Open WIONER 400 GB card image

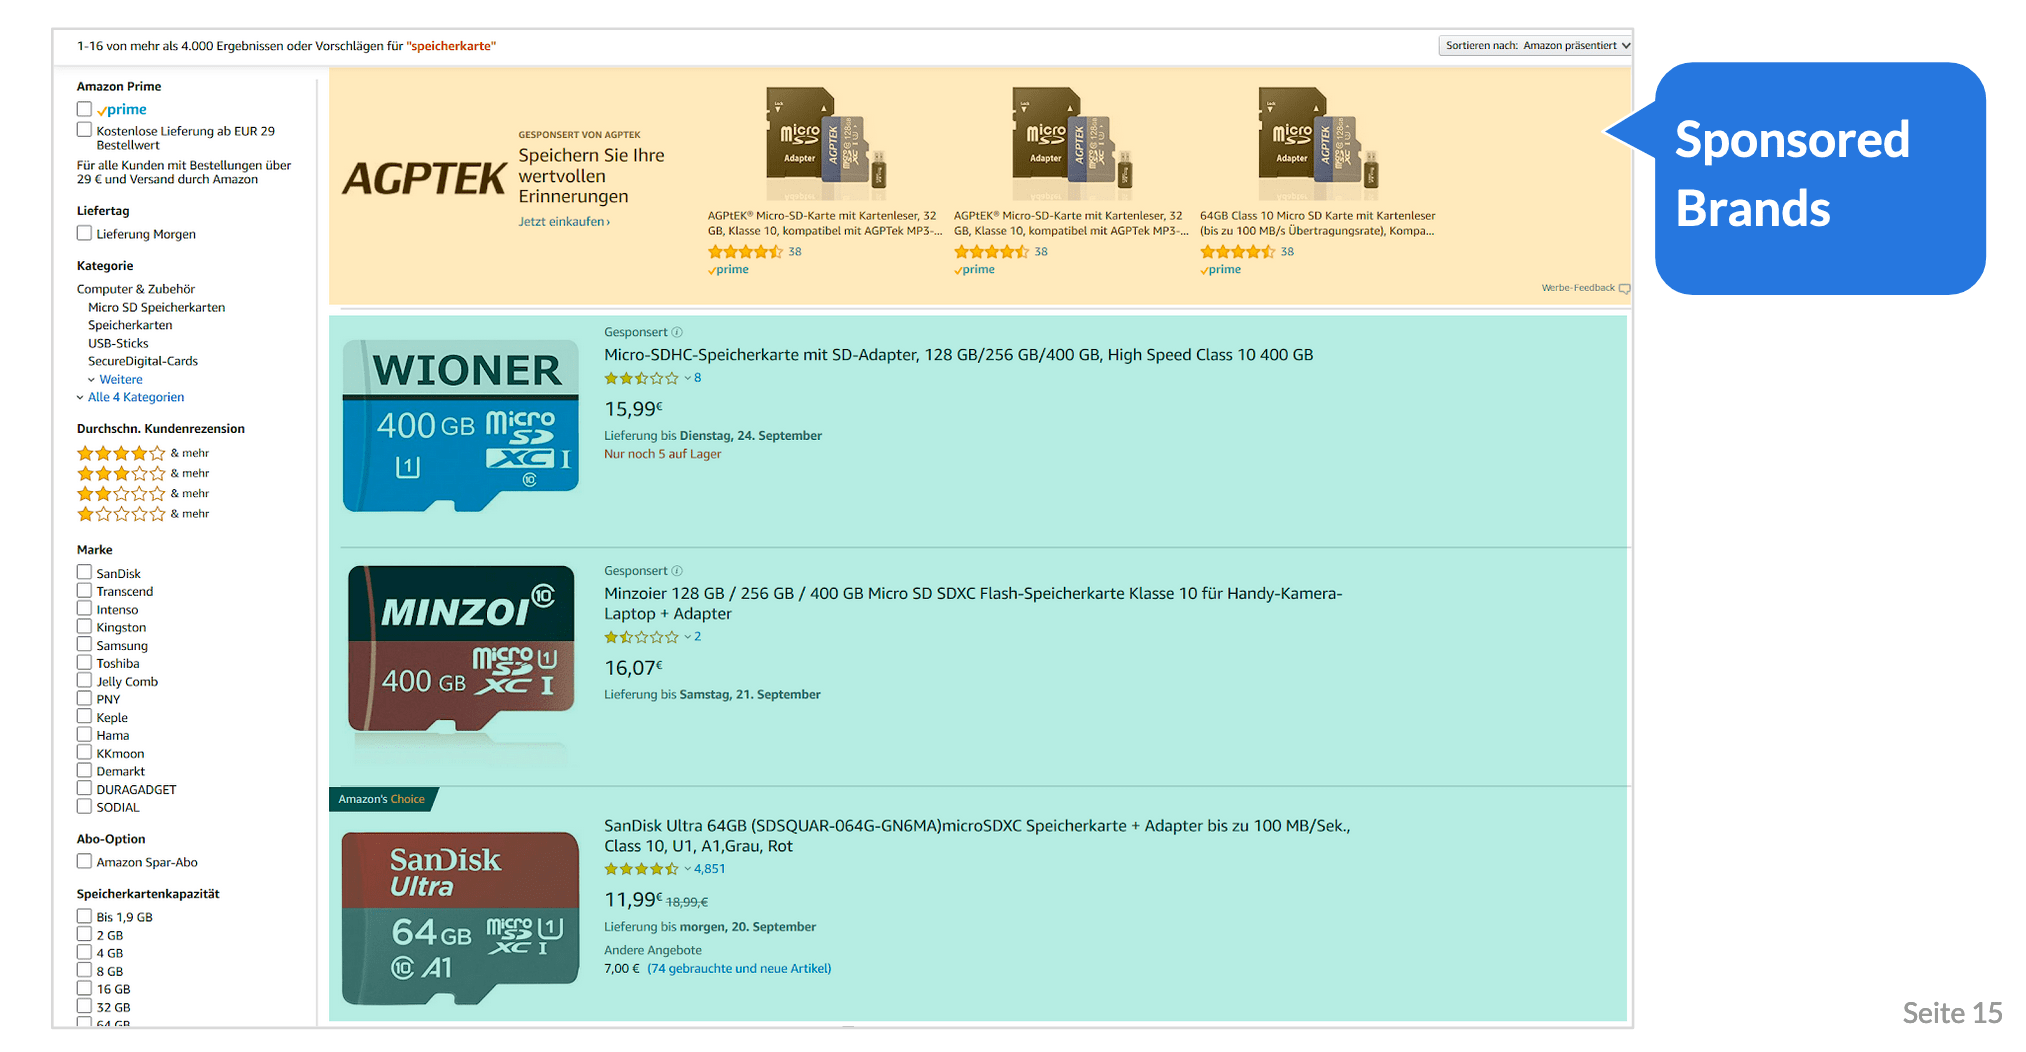[x=461, y=426]
